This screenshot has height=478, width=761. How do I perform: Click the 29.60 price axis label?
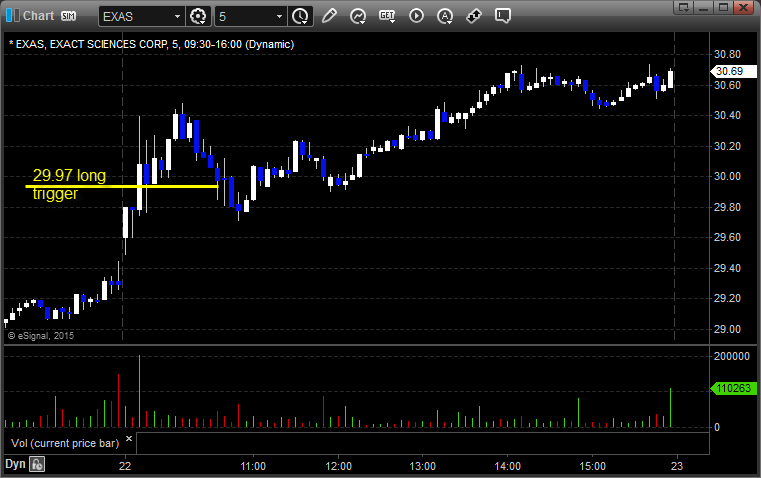pyautogui.click(x=727, y=237)
